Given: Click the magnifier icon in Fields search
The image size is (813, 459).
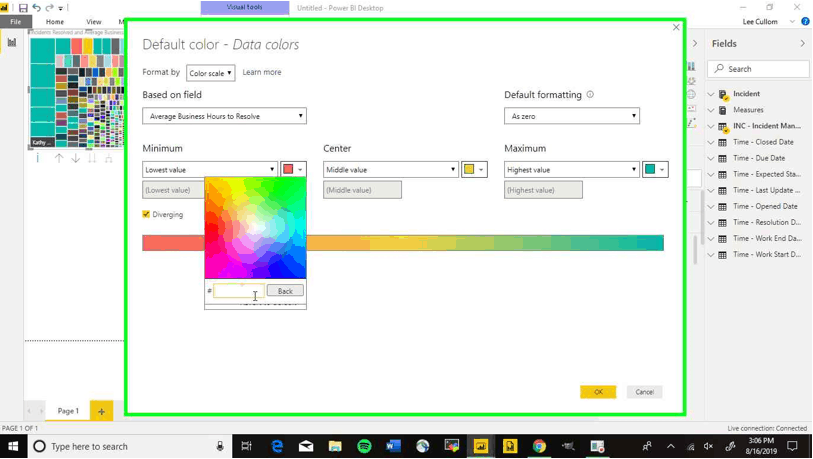Looking at the screenshot, I should [x=719, y=68].
